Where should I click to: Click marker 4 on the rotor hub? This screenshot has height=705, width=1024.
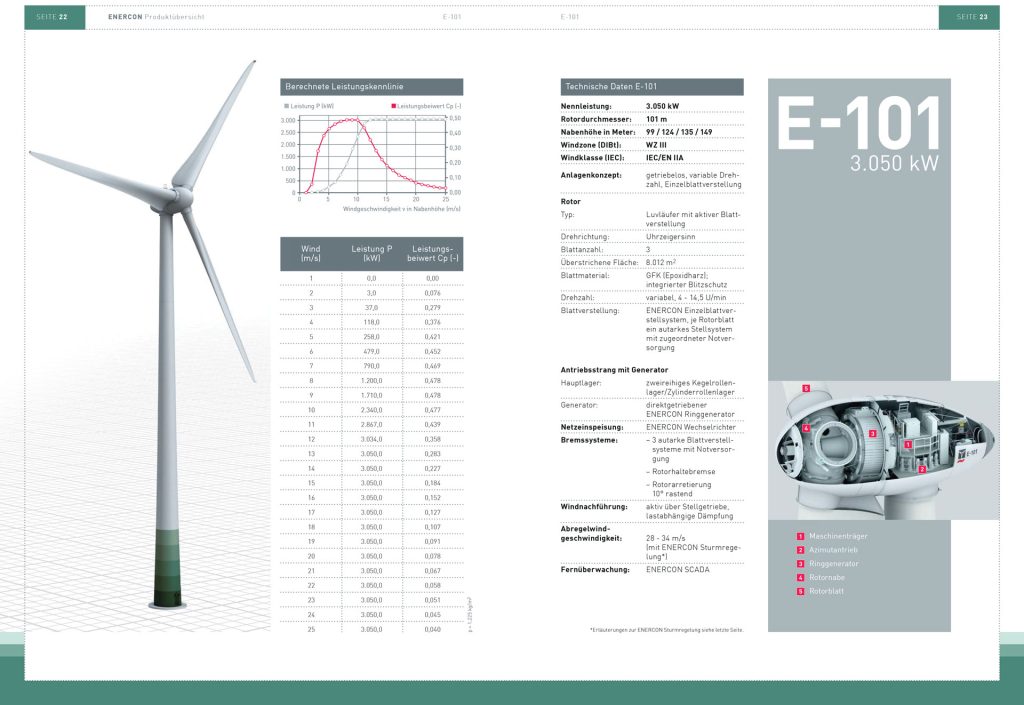806,429
